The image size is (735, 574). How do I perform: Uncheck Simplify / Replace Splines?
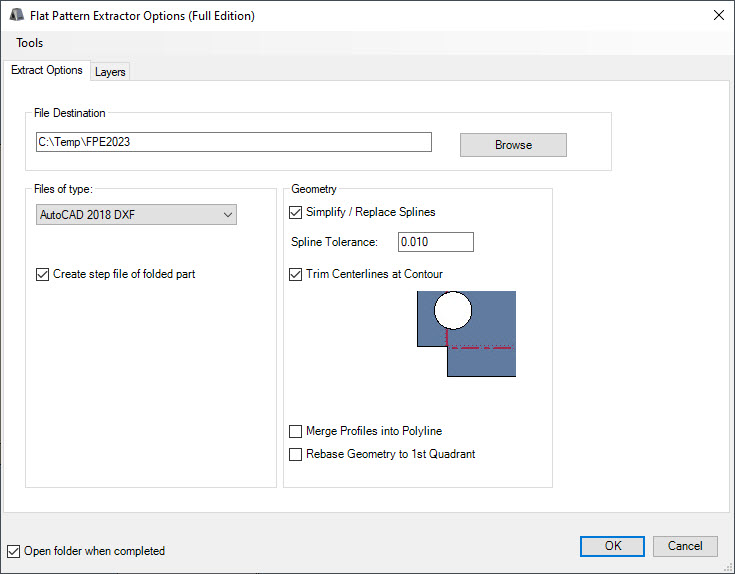pos(295,212)
